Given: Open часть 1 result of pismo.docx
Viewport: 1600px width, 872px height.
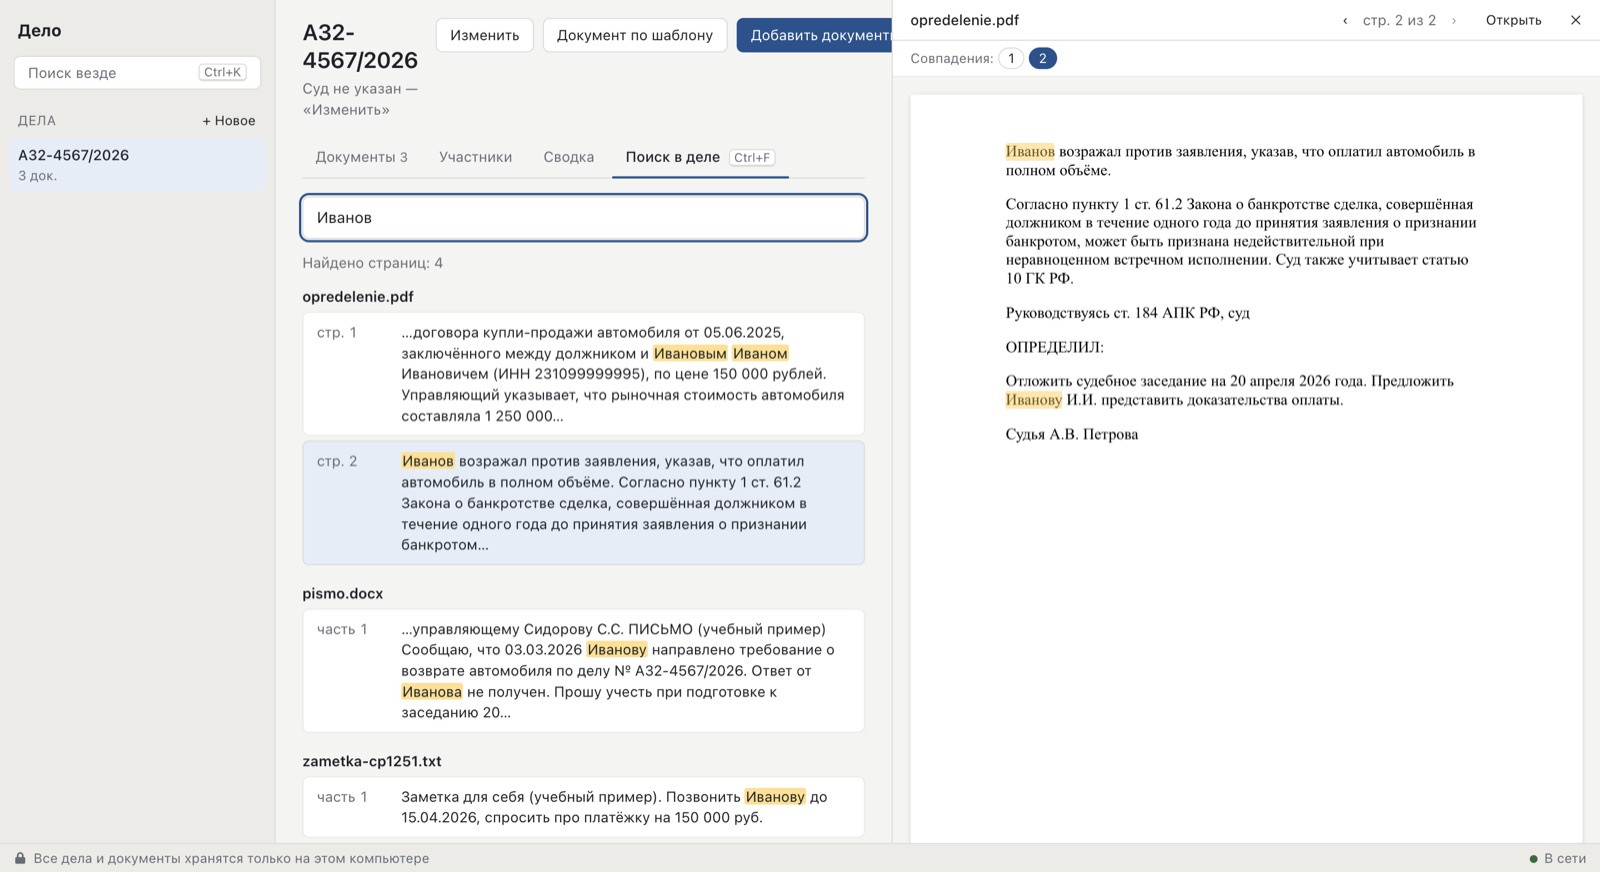Looking at the screenshot, I should (583, 671).
